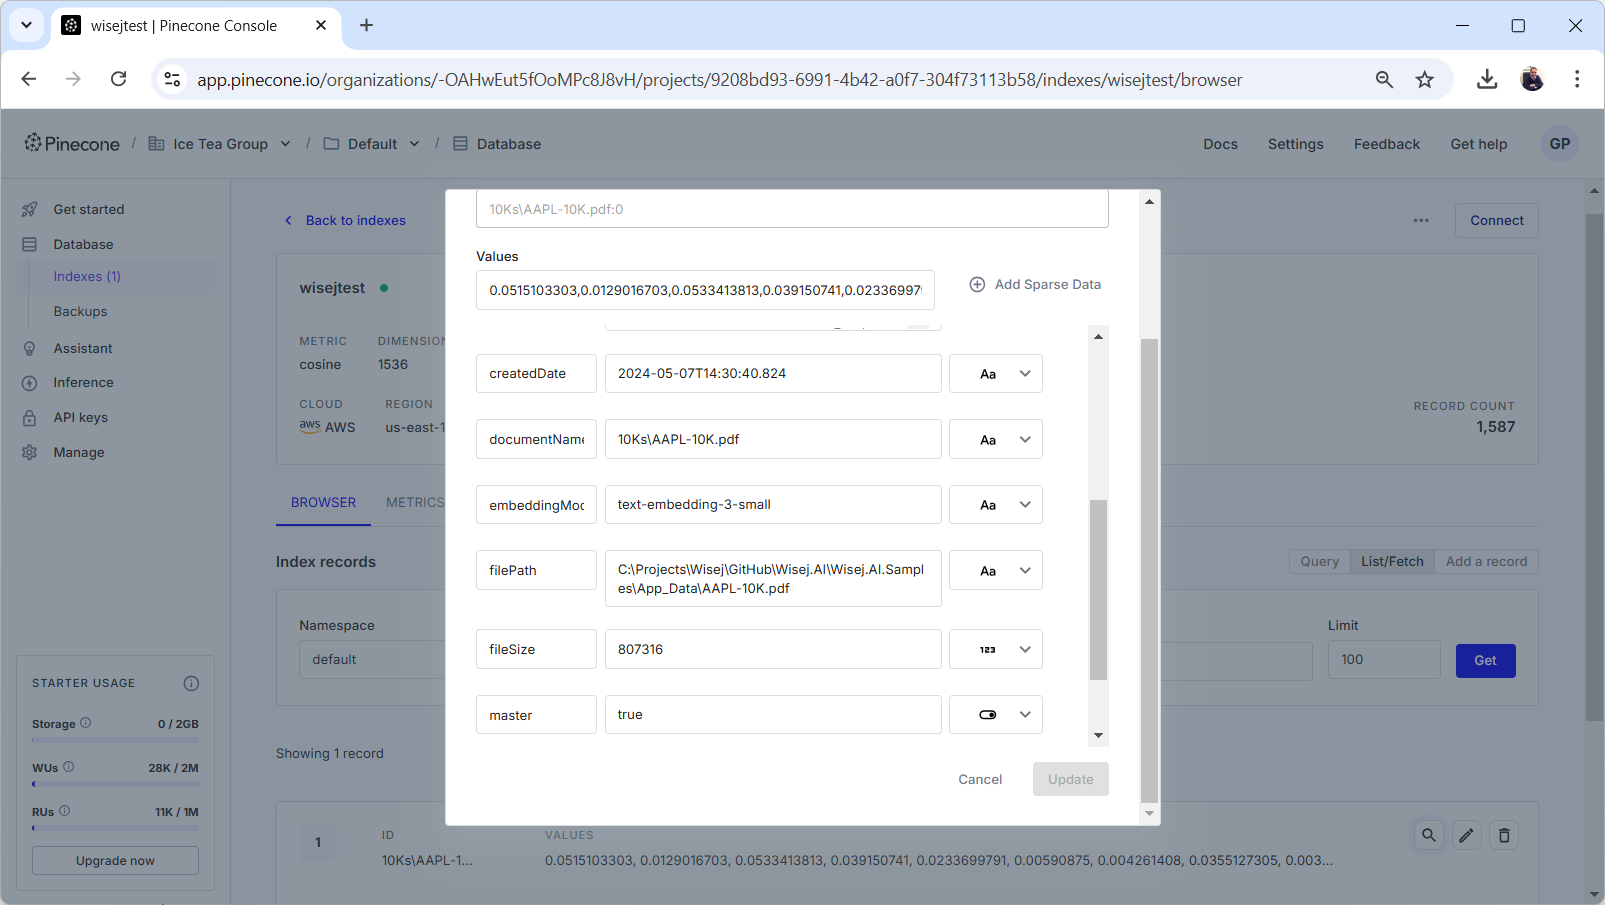
Task: Click the Get button
Action: pos(1486,661)
